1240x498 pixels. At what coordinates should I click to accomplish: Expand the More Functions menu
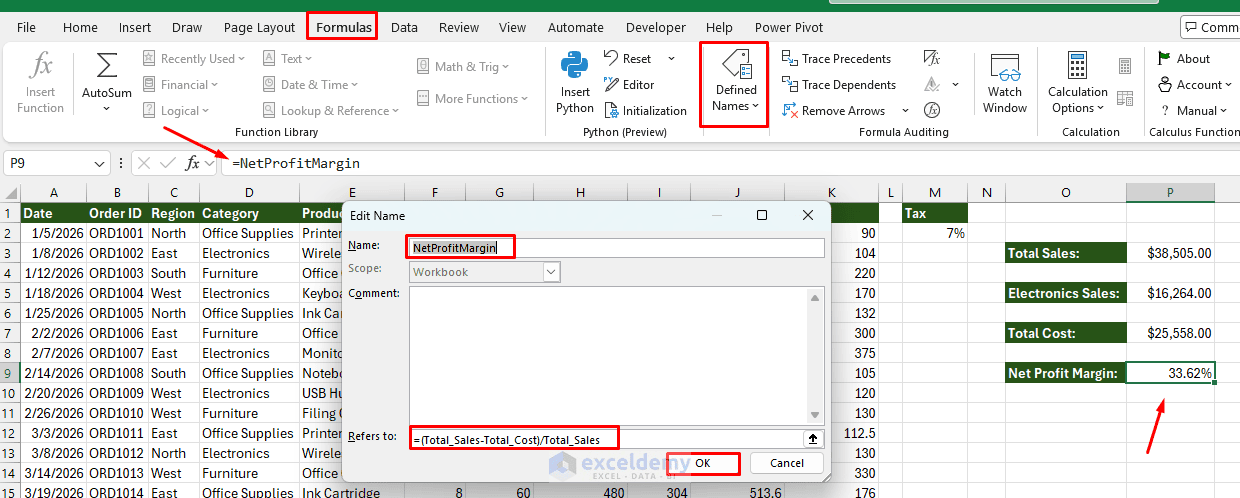coord(471,99)
